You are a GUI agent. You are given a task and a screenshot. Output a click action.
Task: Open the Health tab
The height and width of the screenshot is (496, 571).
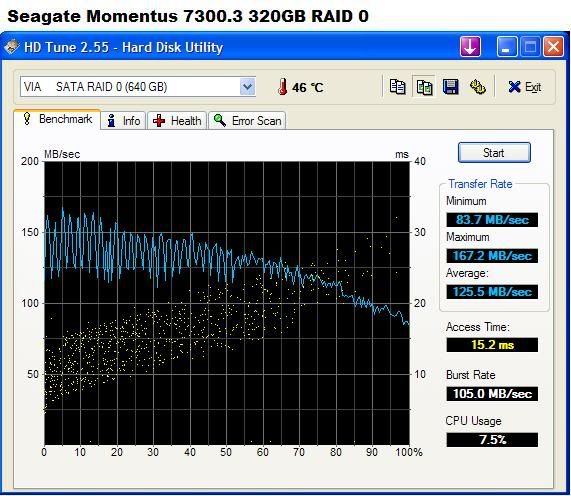click(x=177, y=121)
